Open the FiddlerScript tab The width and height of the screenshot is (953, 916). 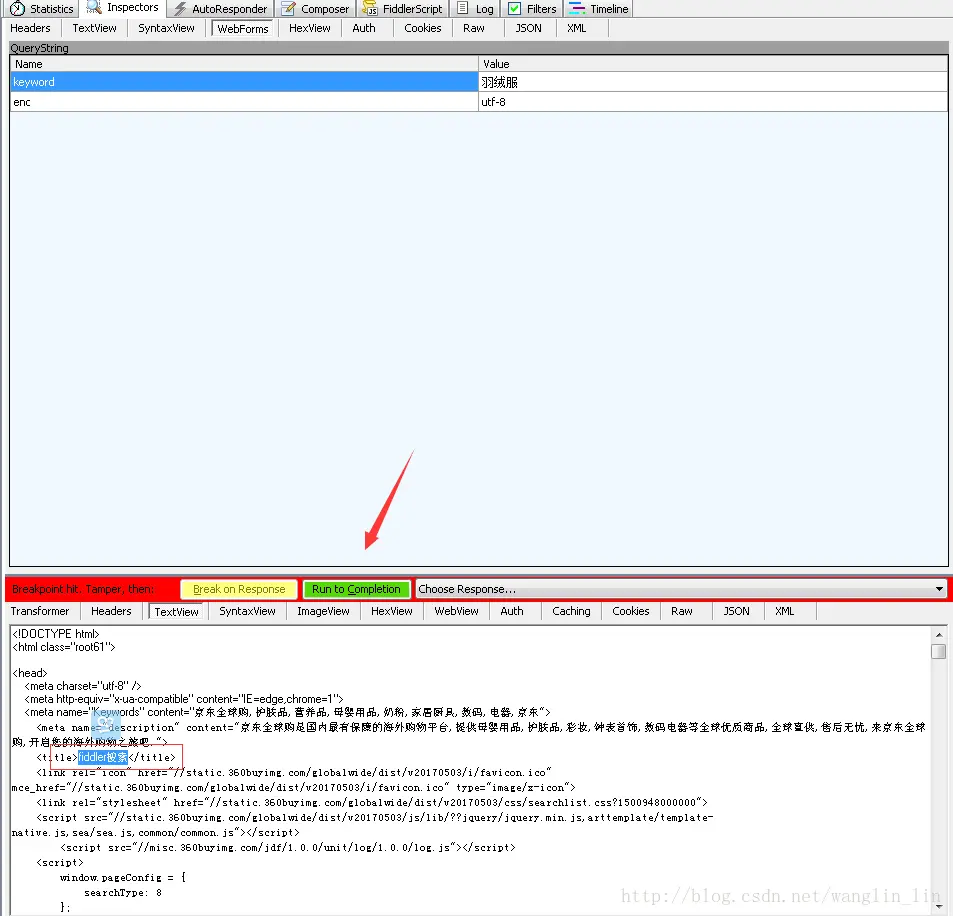pos(402,9)
